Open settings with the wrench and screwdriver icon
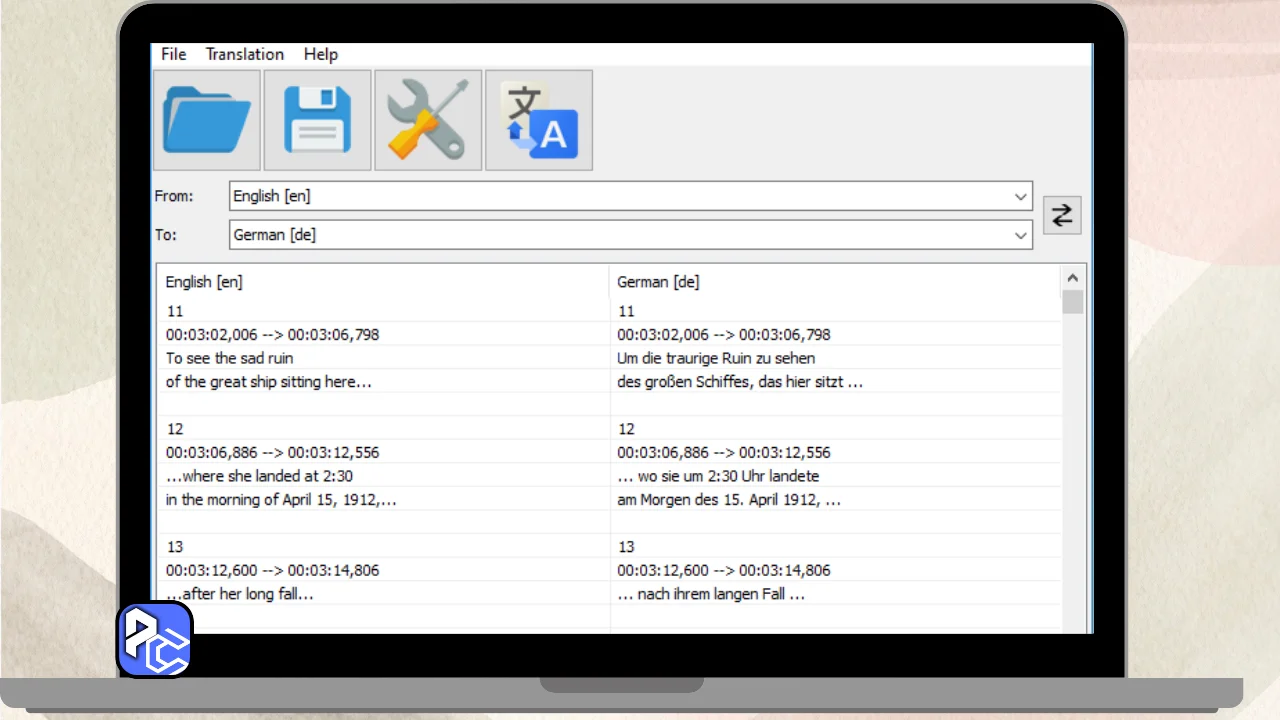The height and width of the screenshot is (720, 1280). pyautogui.click(x=428, y=120)
